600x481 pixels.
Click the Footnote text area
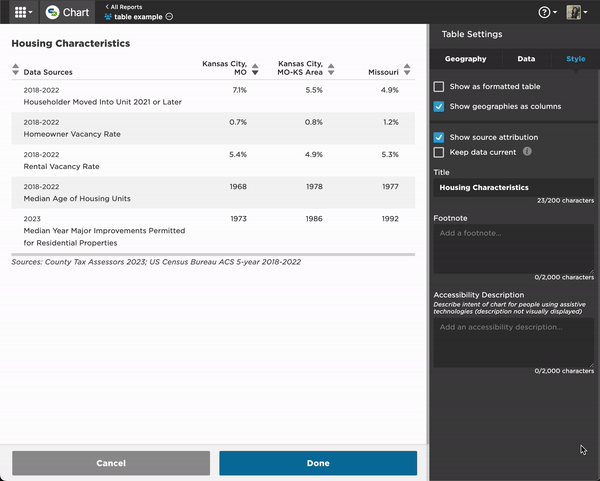514,249
